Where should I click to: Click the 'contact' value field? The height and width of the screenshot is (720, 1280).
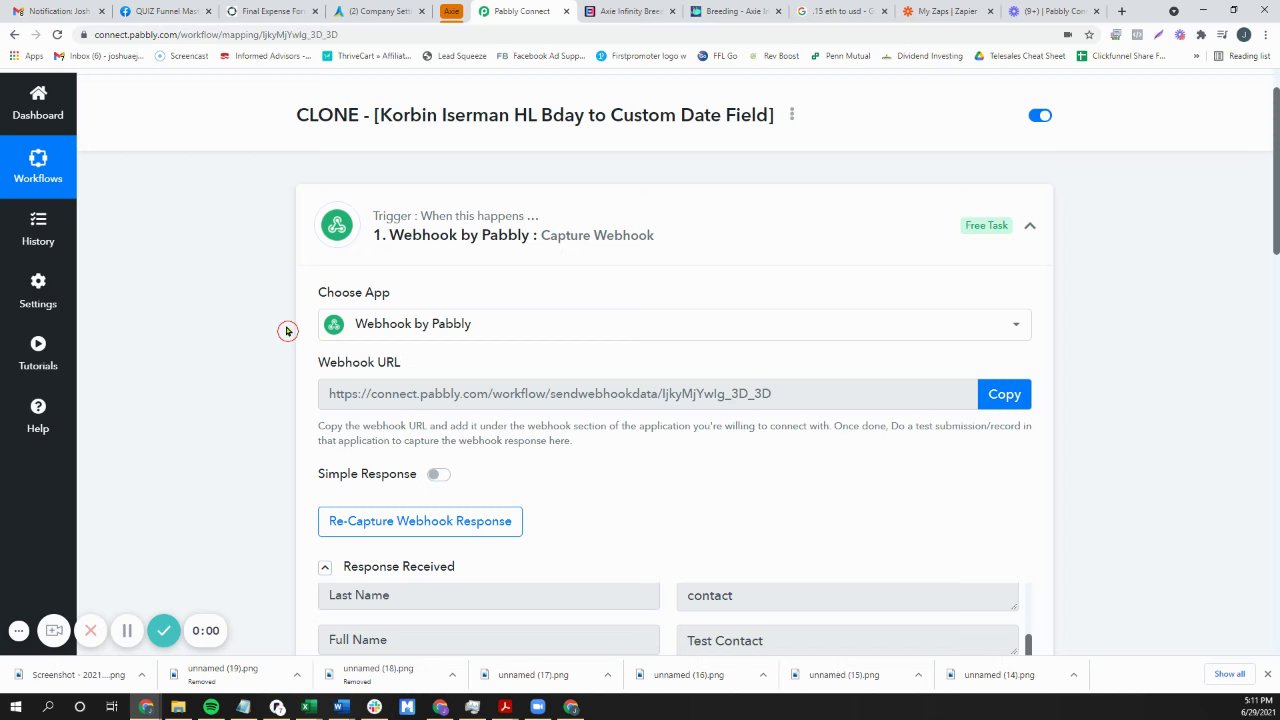coord(847,595)
